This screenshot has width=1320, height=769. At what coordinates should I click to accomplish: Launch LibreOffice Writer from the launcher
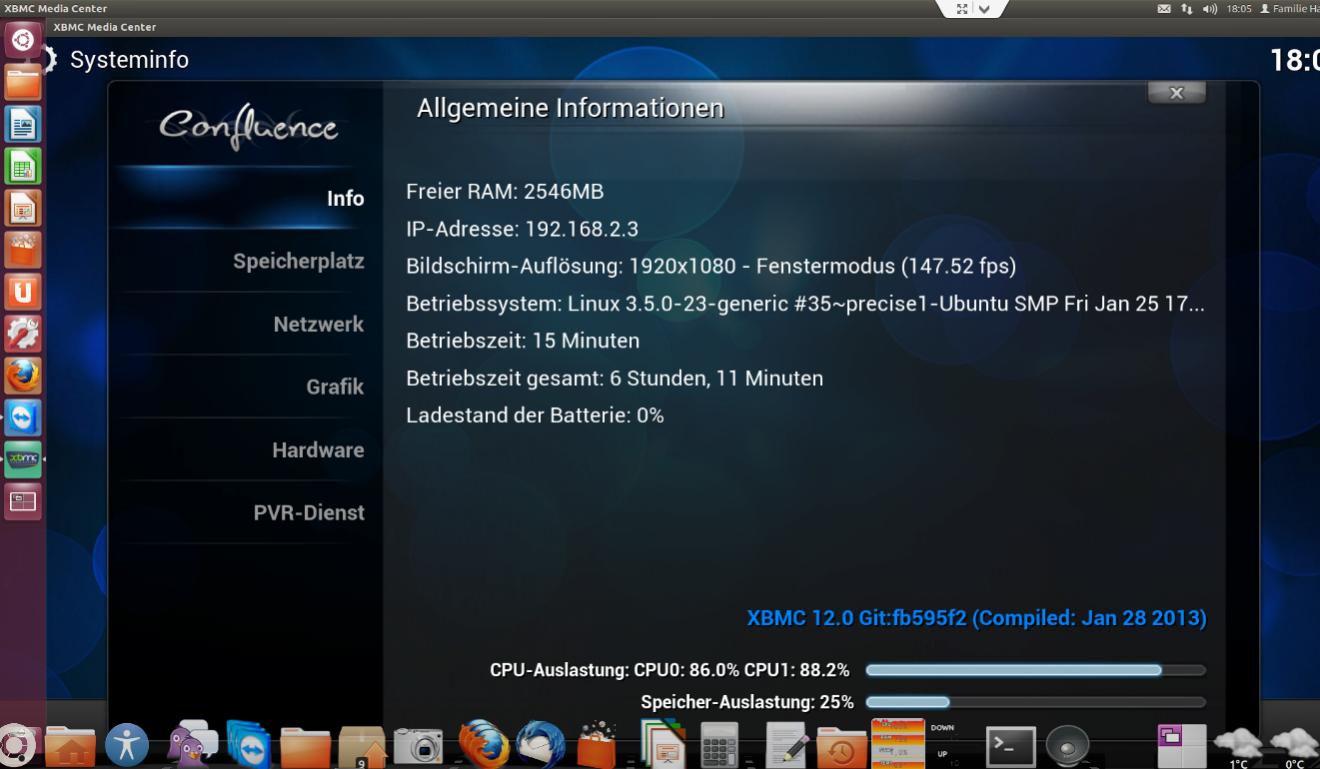[x=23, y=124]
